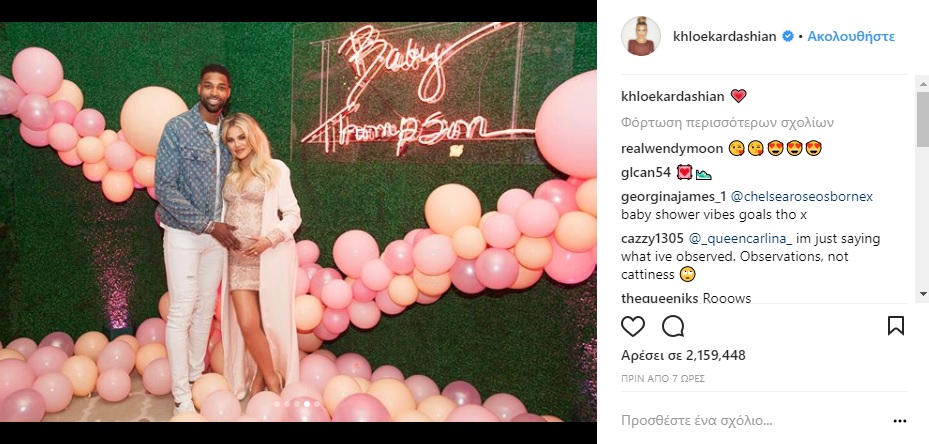The height and width of the screenshot is (444, 929).
Task: Open the profile picture avatar at the top
Action: coord(640,36)
